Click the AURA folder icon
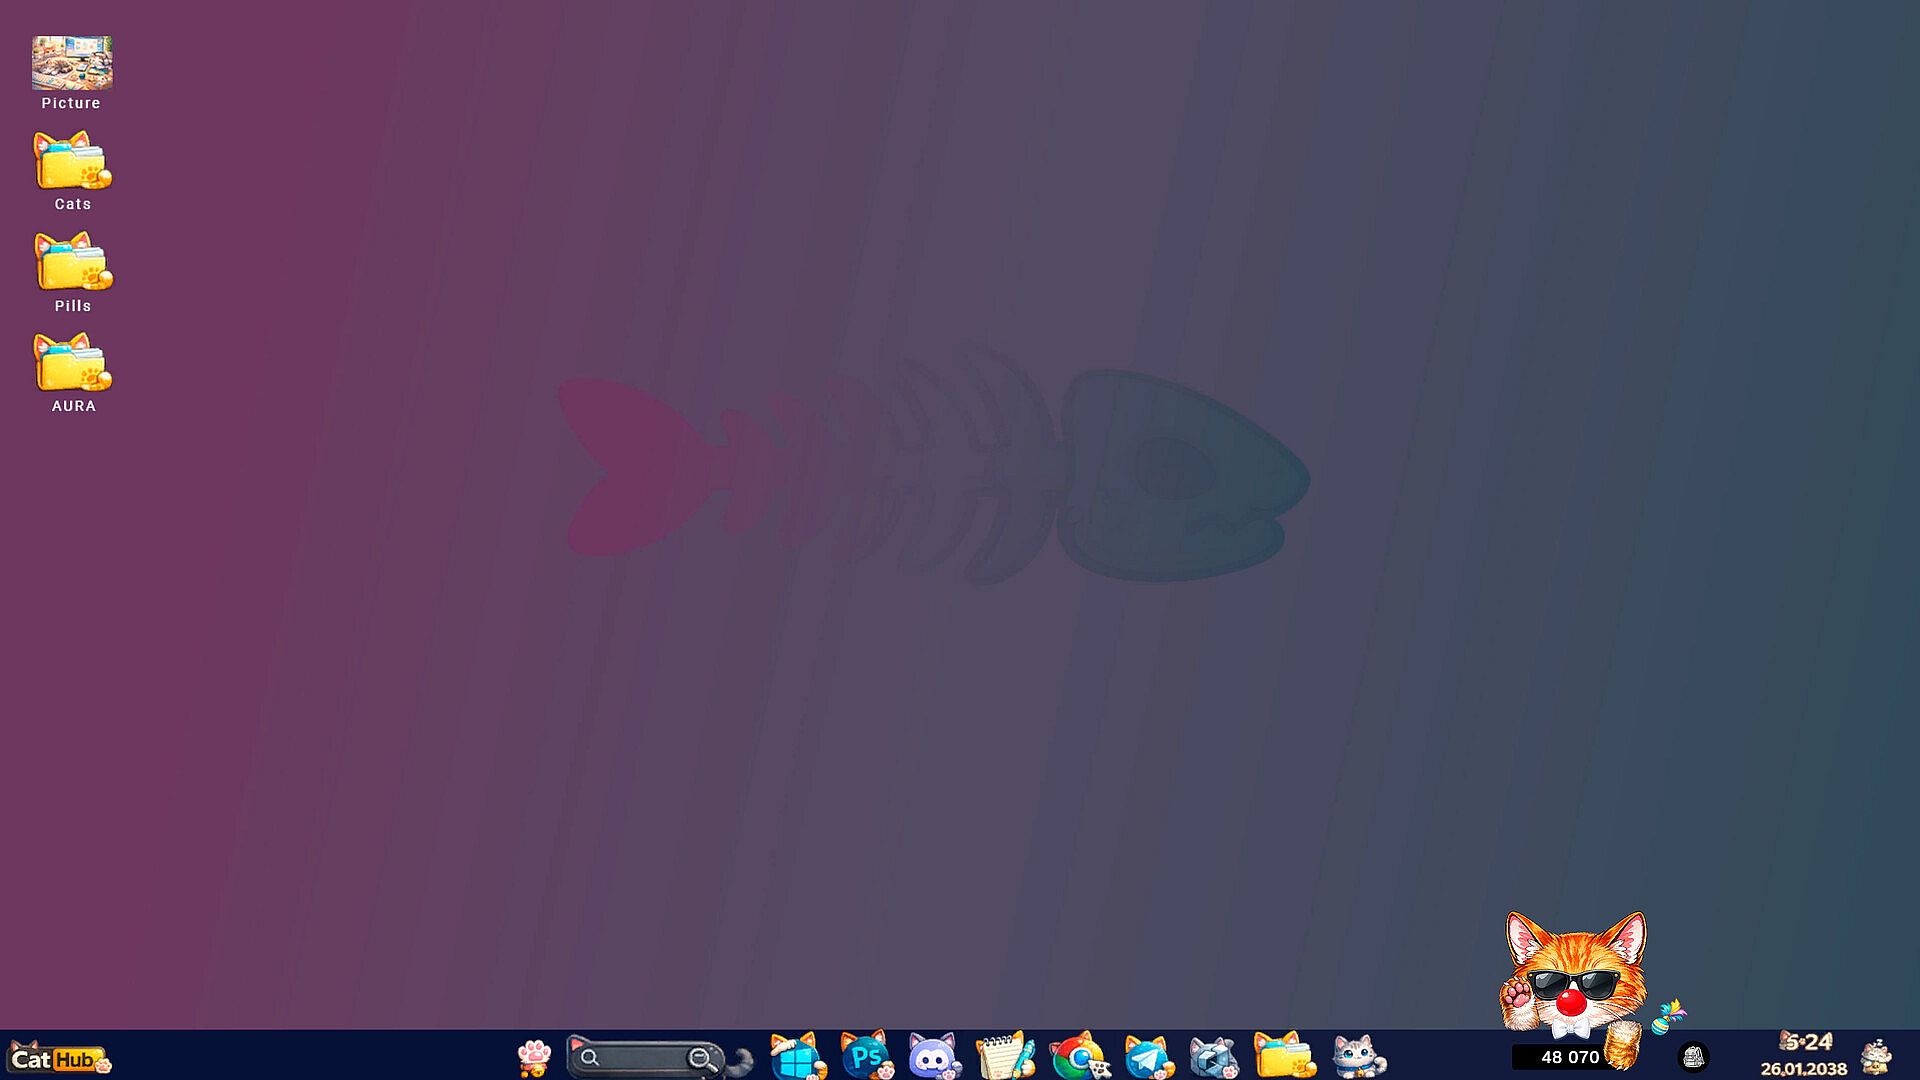 coord(72,364)
